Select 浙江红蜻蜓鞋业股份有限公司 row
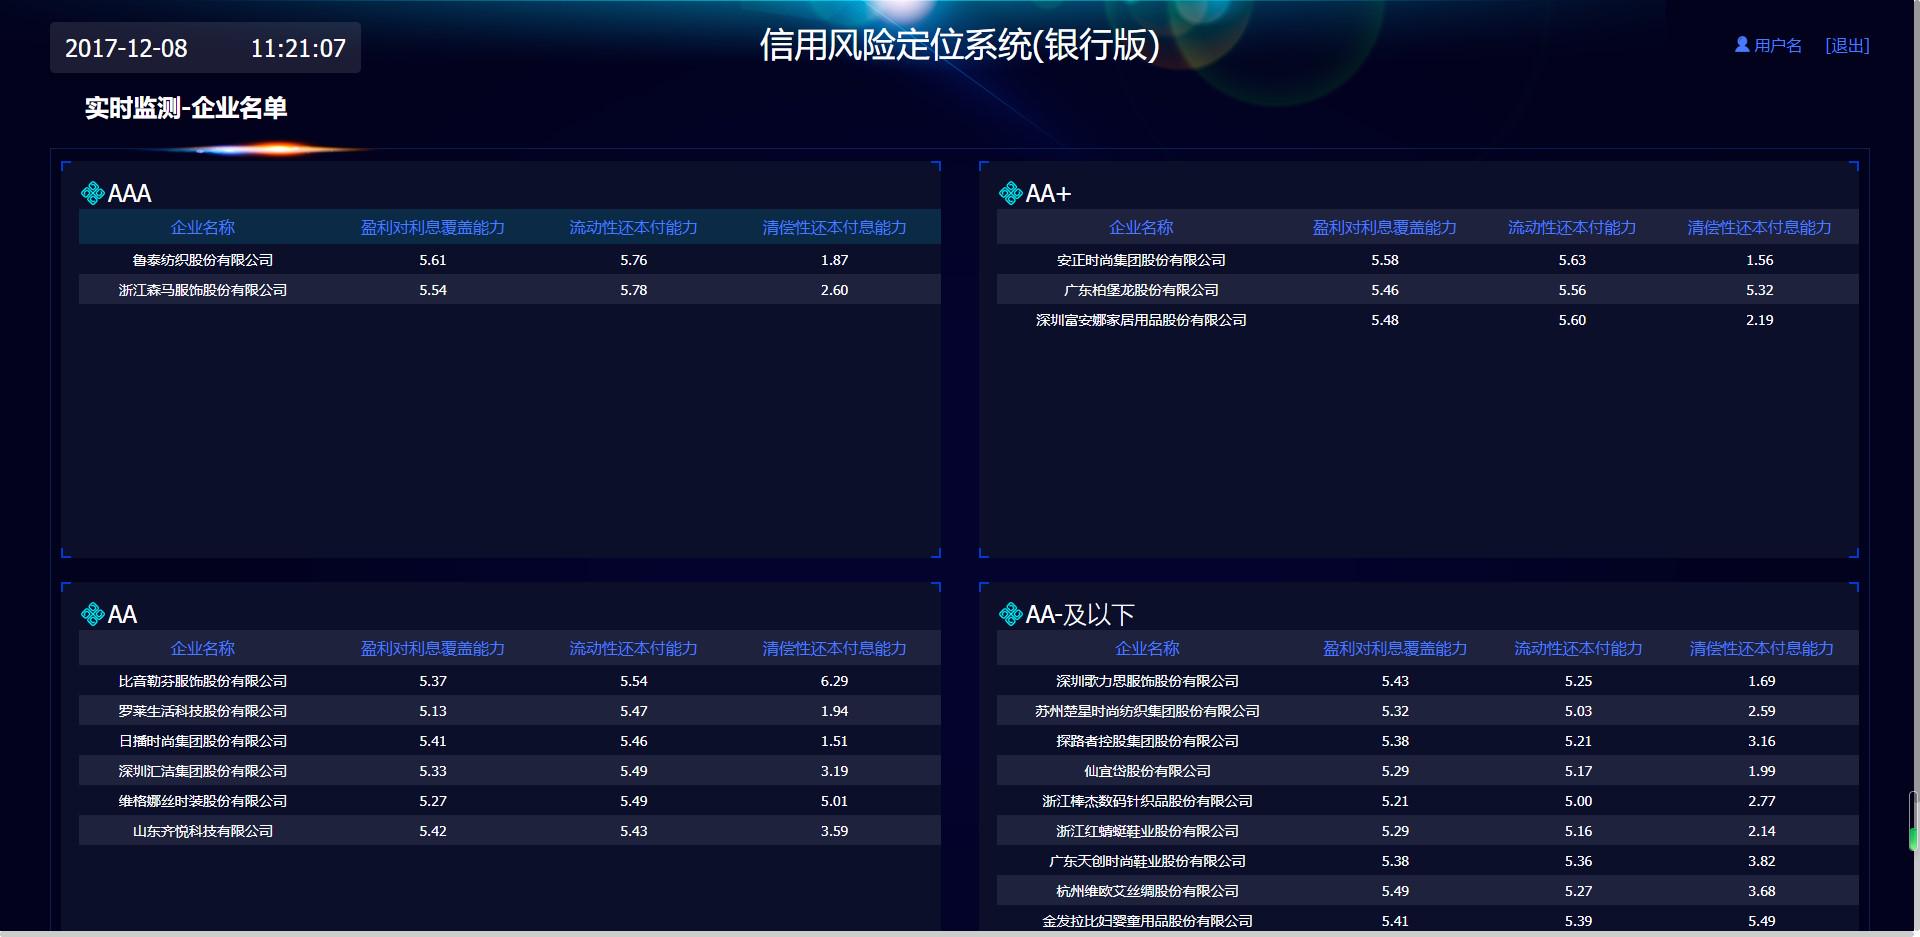This screenshot has height=937, width=1920. 1428,831
